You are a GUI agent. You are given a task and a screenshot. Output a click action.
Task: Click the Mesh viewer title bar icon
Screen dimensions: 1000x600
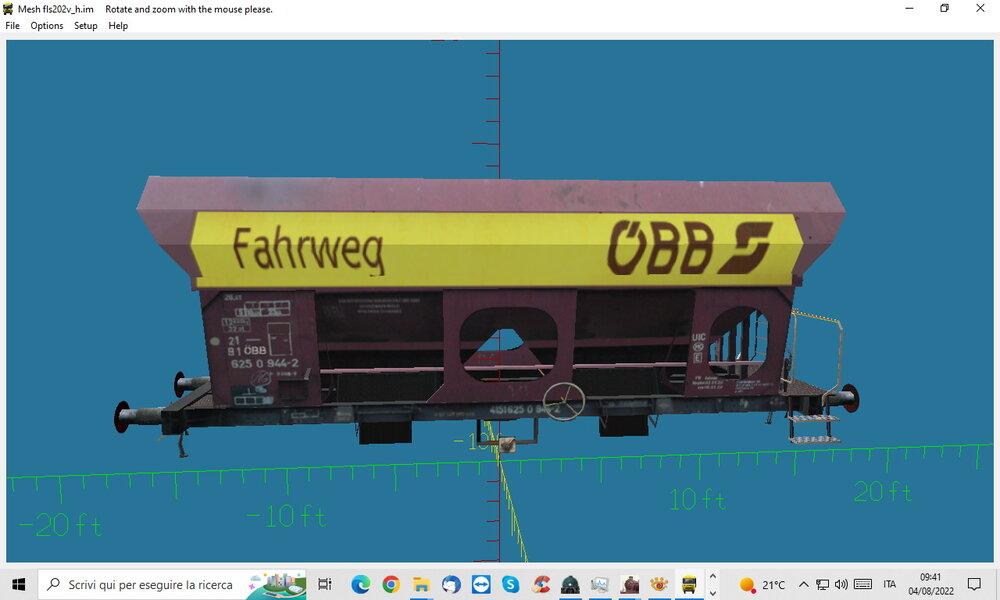8,9
